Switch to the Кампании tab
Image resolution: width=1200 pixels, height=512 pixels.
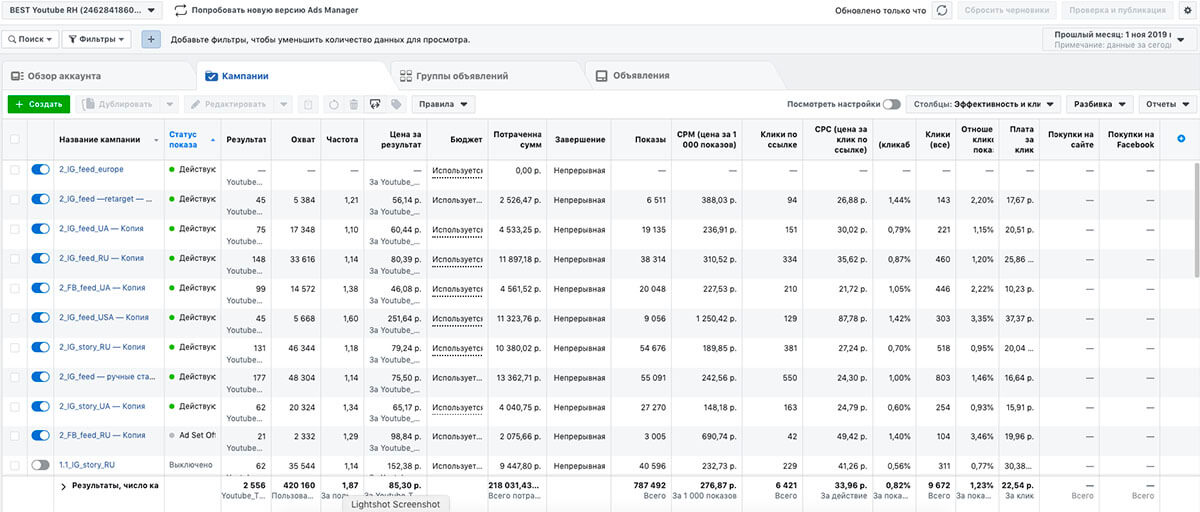[x=238, y=76]
